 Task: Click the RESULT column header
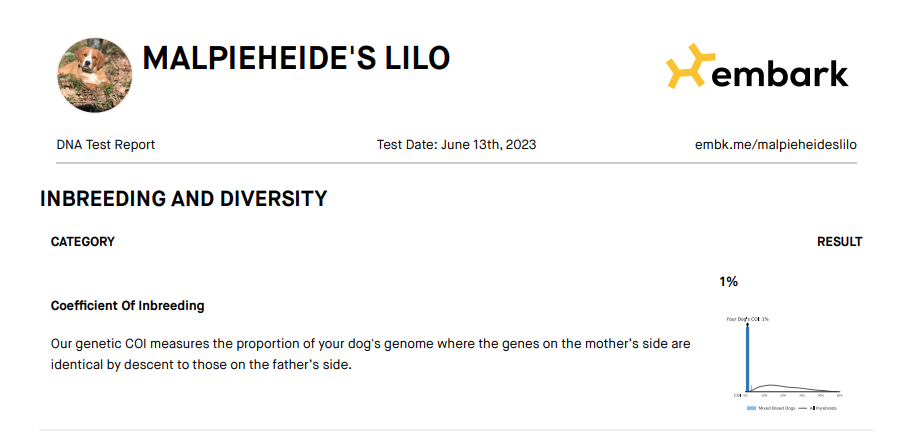[x=839, y=242]
